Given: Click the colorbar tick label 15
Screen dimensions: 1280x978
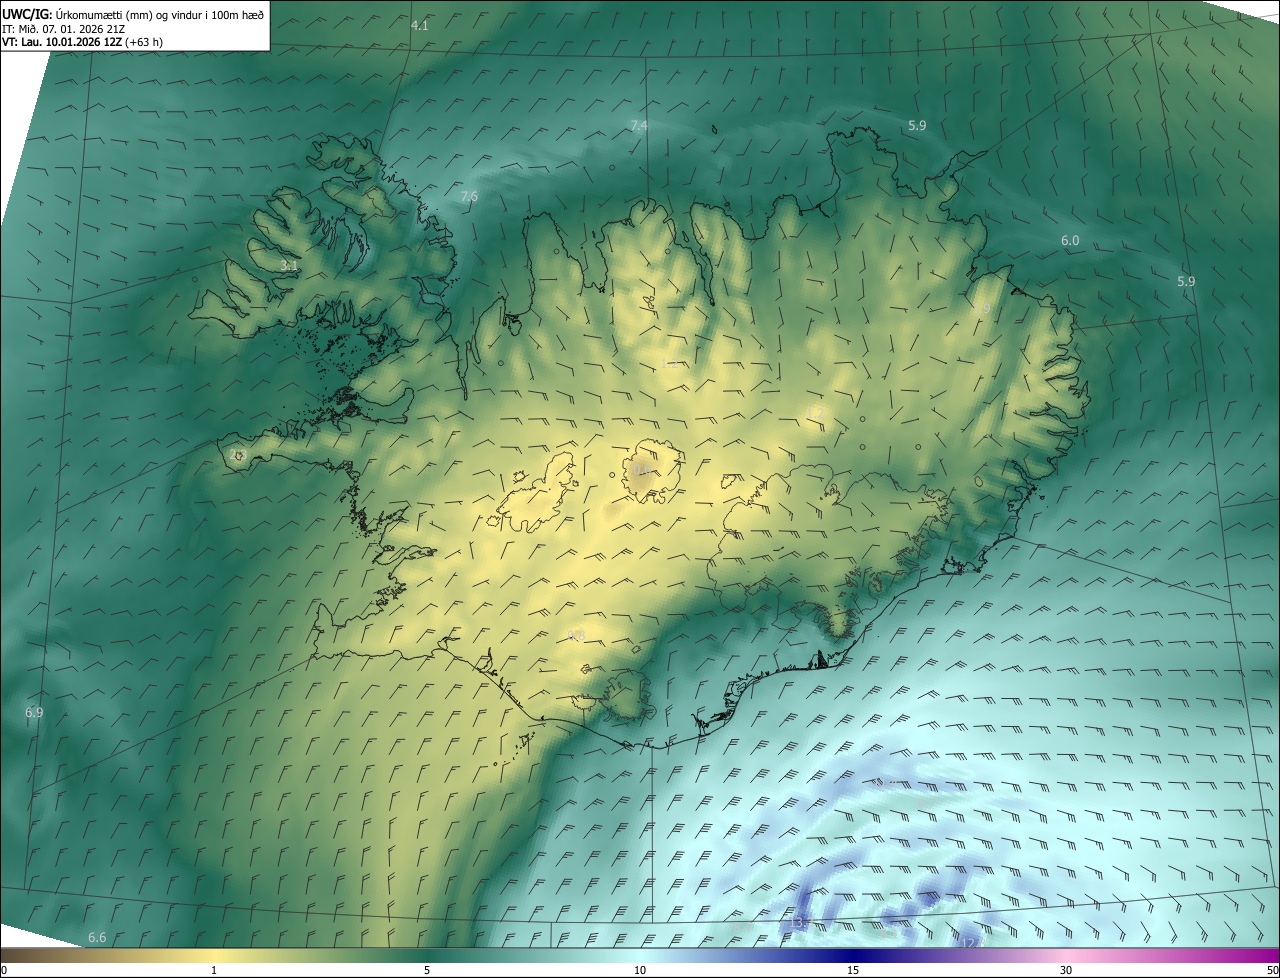Looking at the screenshot, I should pyautogui.click(x=853, y=970).
